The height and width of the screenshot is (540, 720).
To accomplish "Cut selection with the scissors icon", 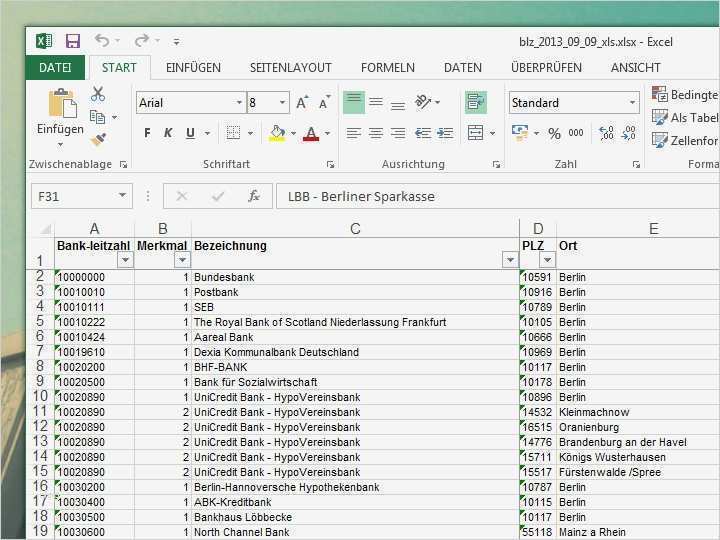I will point(98,94).
